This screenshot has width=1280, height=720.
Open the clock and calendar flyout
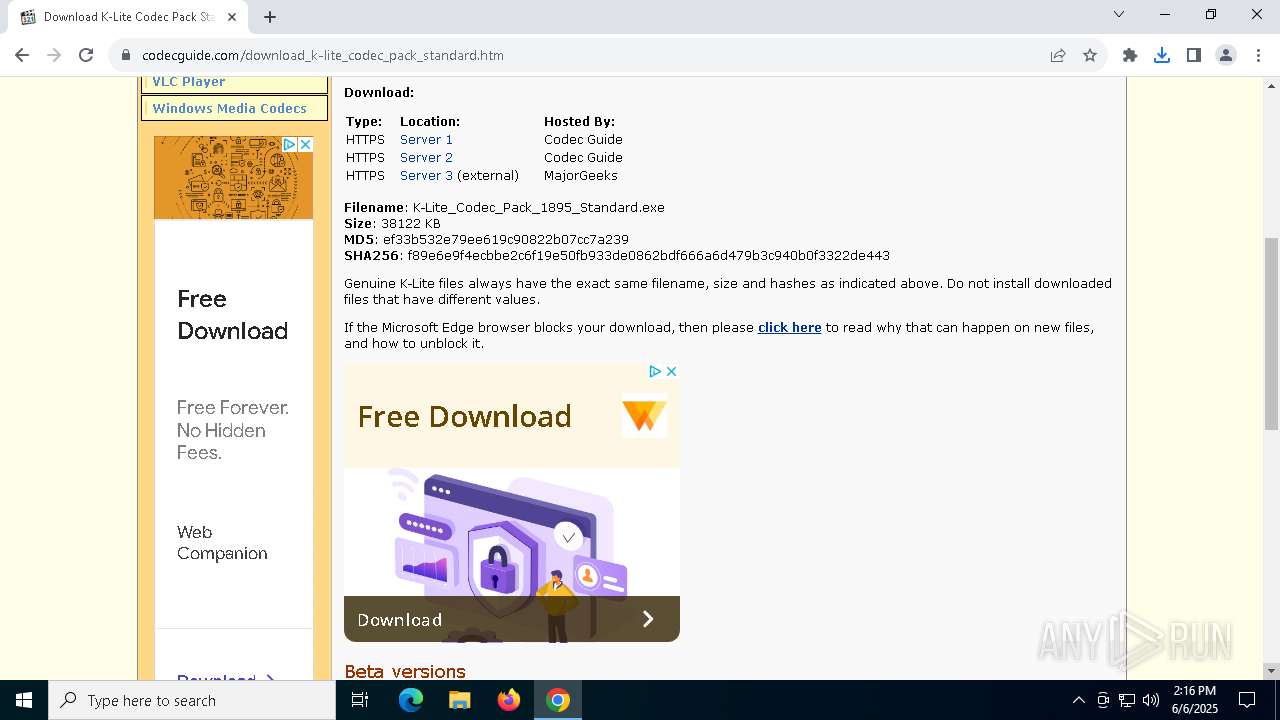click(1194, 700)
